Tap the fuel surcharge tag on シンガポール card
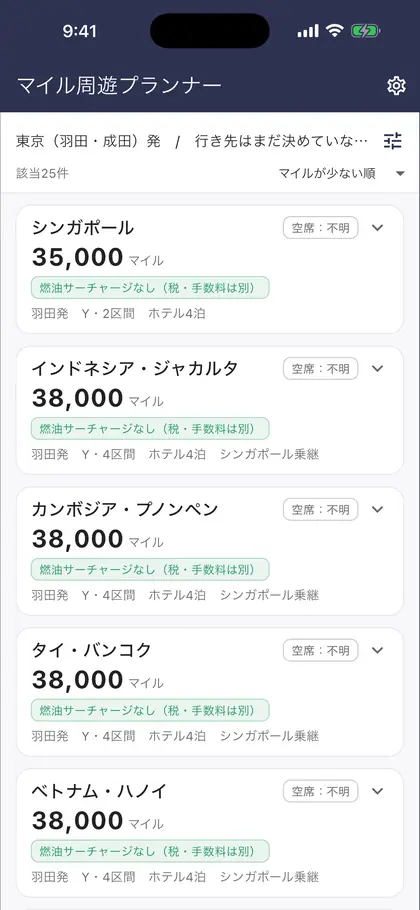This screenshot has height=910, width=420. coord(150,288)
